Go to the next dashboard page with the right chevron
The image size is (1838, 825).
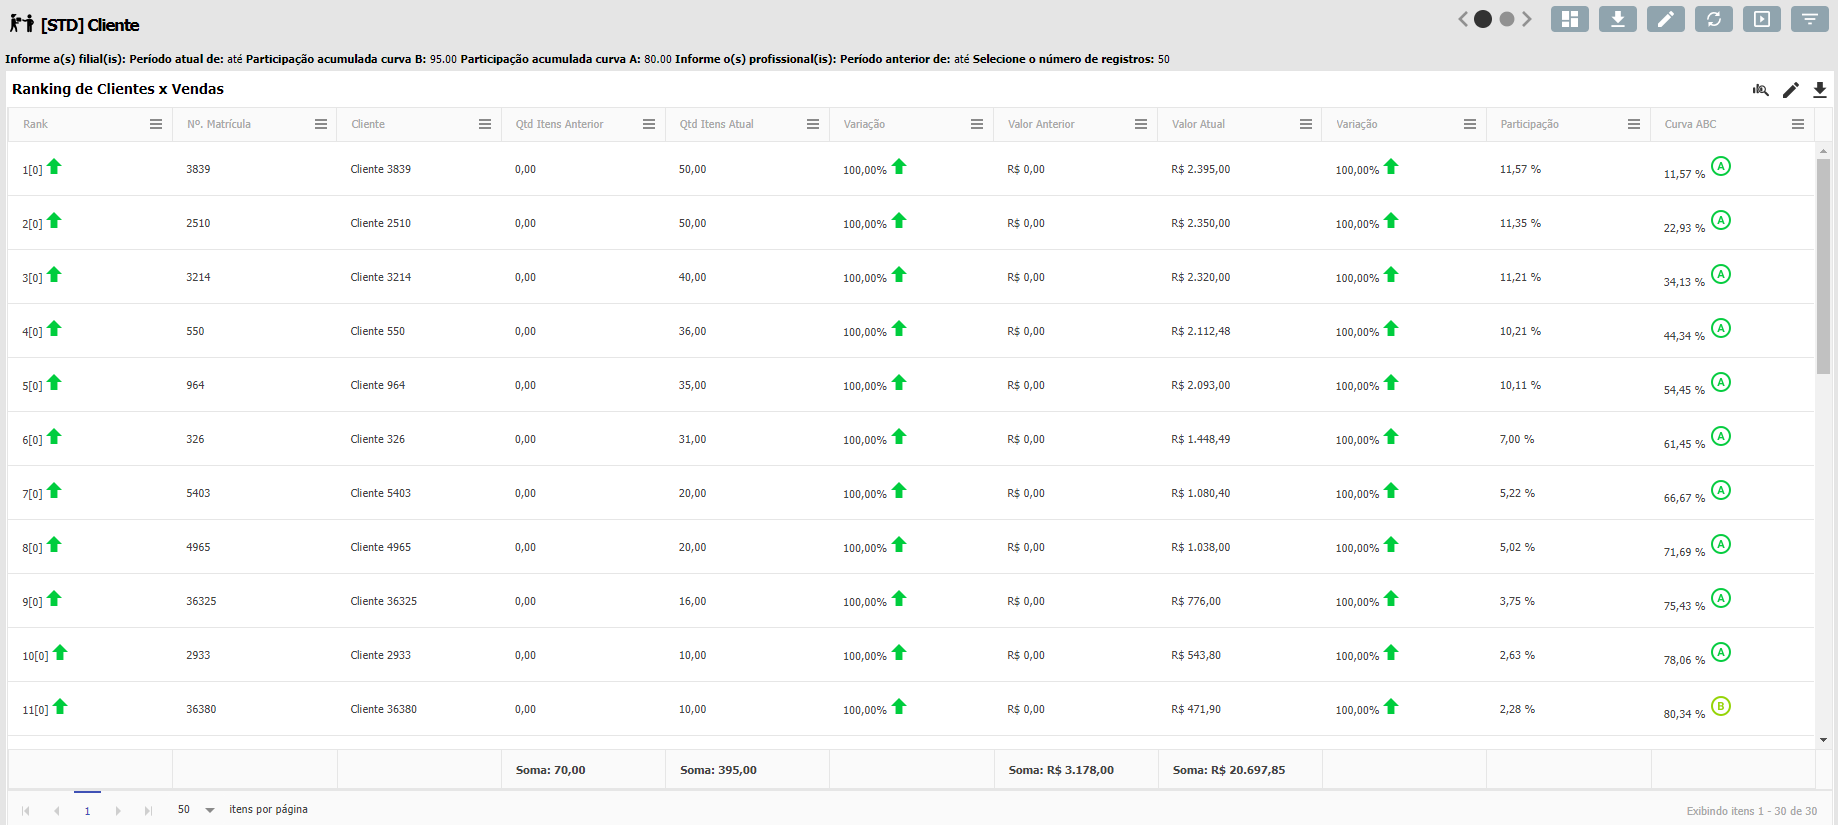[1527, 19]
